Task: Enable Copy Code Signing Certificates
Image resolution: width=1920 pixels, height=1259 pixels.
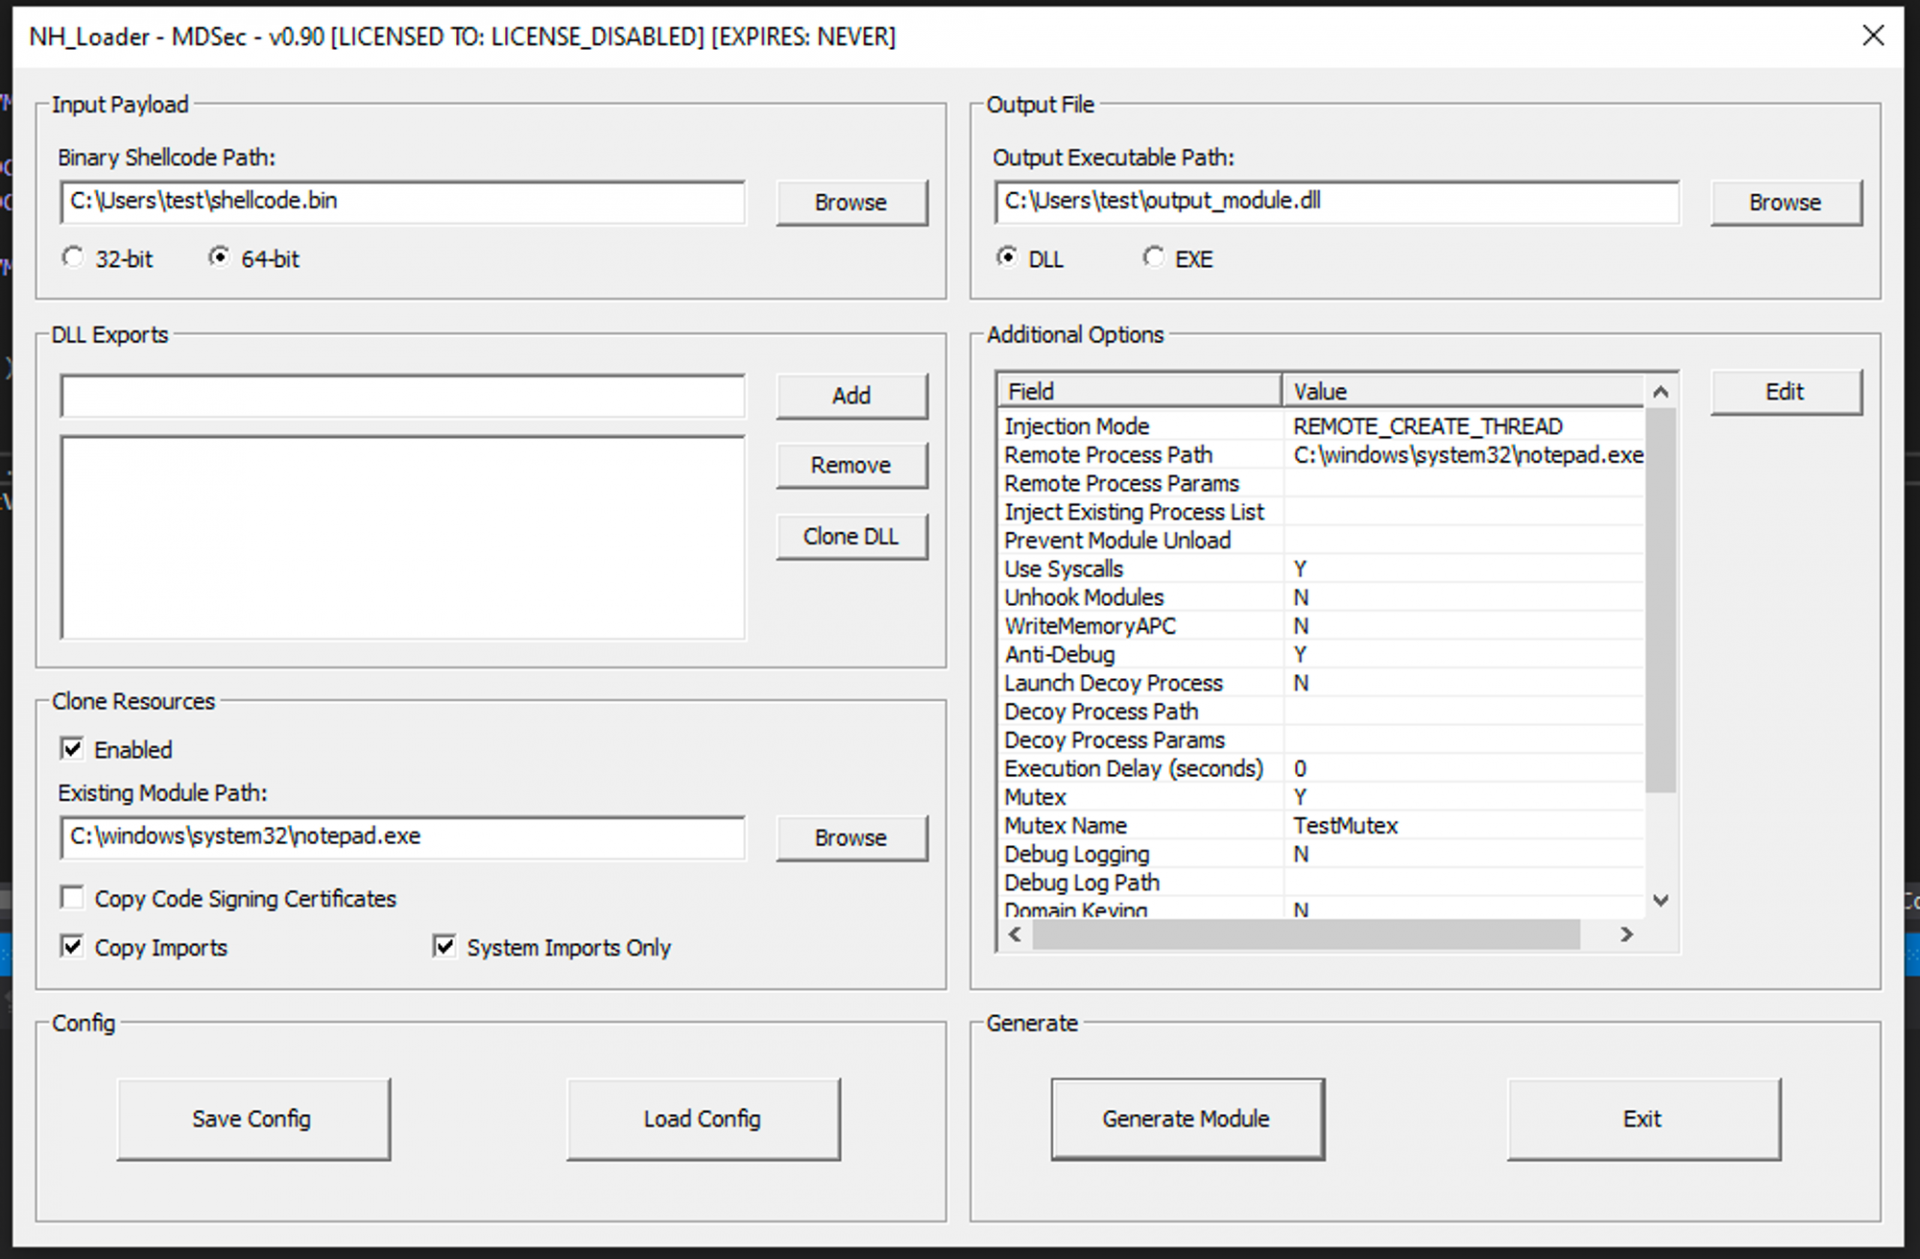Action: pos(72,898)
